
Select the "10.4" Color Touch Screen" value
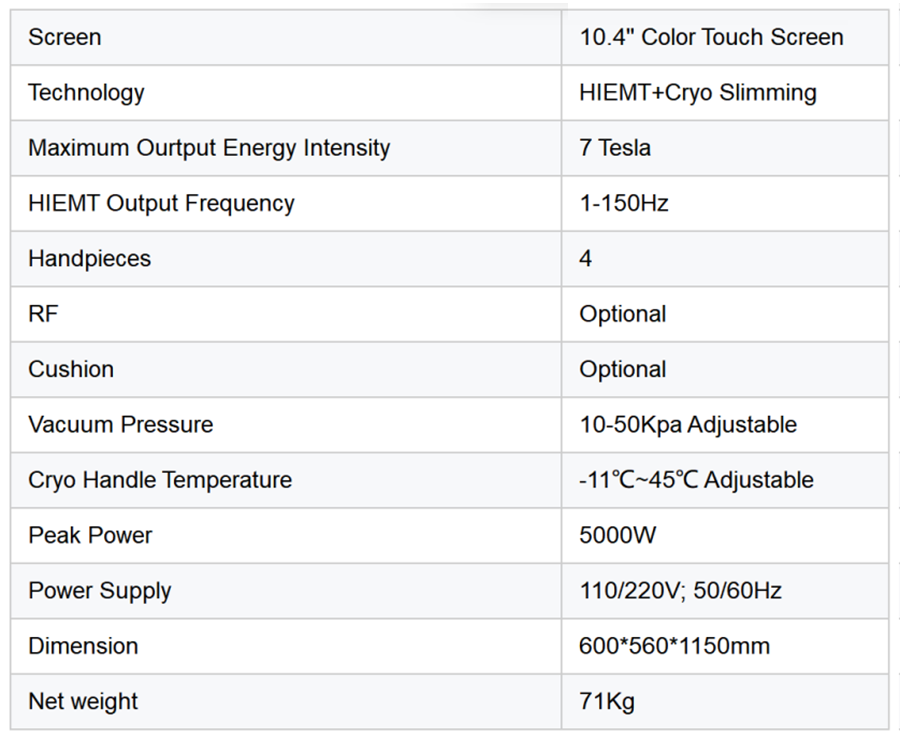tap(711, 38)
